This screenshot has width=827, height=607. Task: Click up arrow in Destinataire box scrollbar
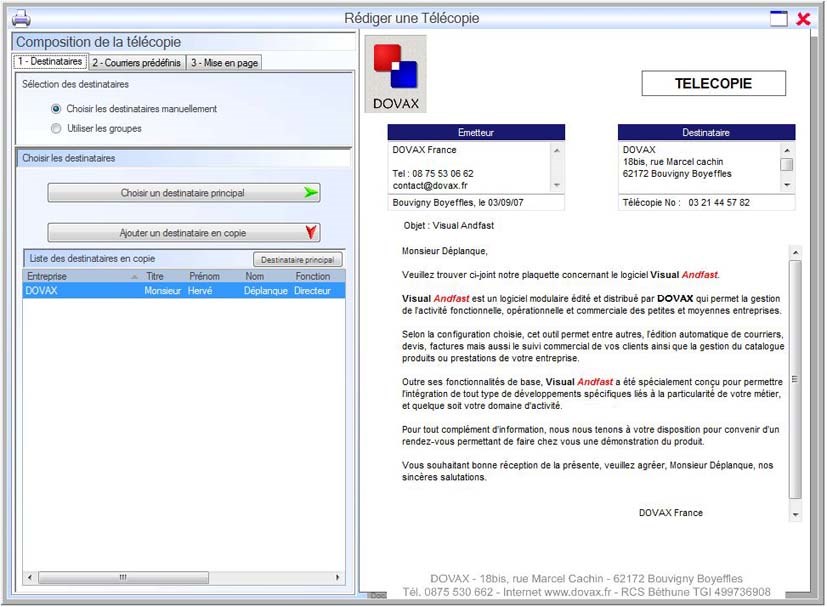click(787, 151)
